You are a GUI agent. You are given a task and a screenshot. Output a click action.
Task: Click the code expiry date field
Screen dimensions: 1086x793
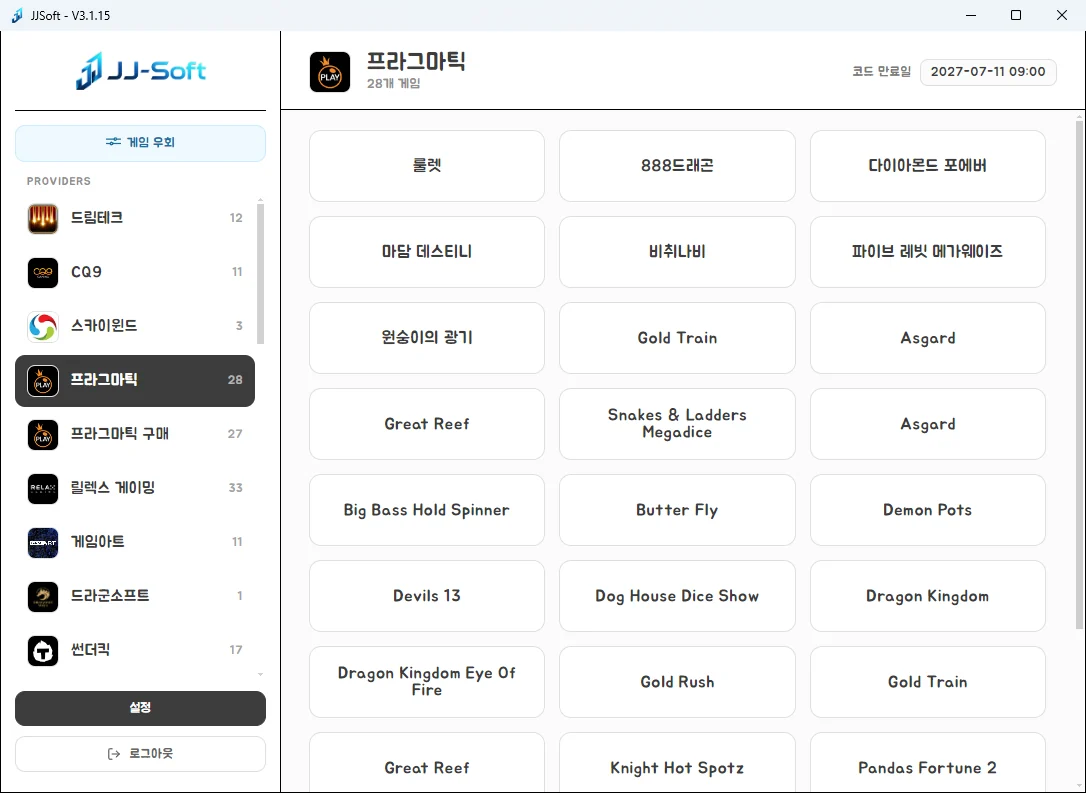point(988,72)
